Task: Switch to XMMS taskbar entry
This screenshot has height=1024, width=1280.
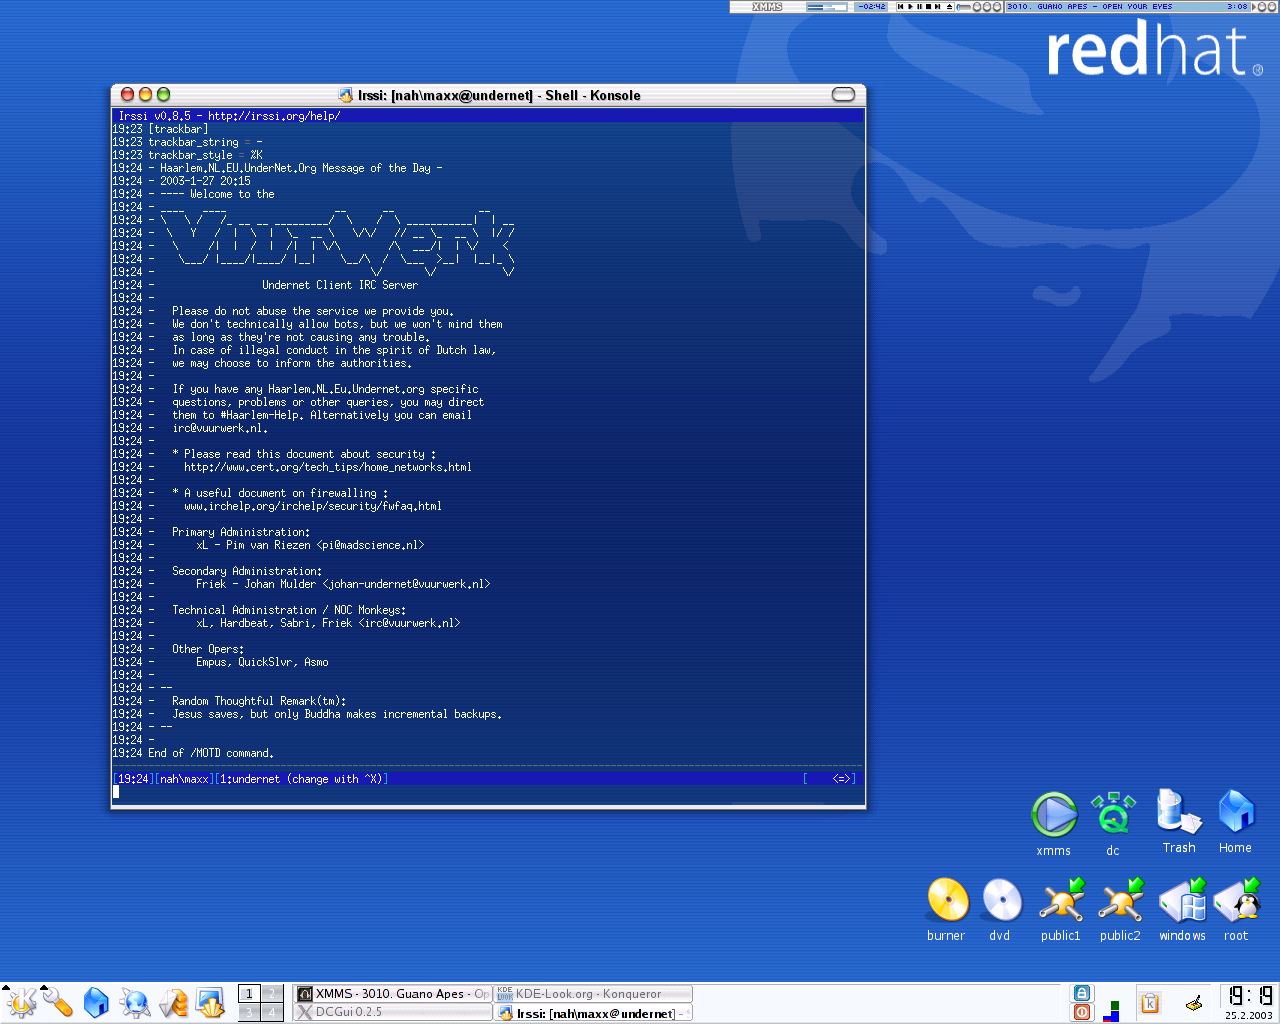Action: [393, 994]
